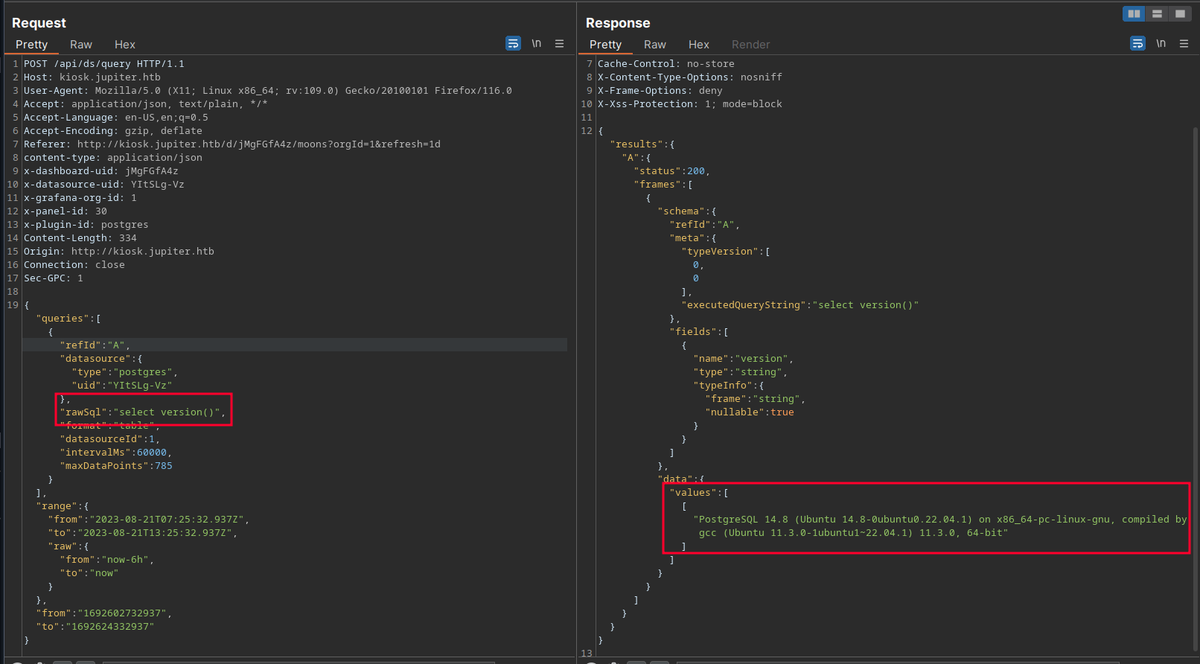This screenshot has width=1200, height=664.
Task: Click the "maxDataPoints":785 line
Action: click(116, 466)
